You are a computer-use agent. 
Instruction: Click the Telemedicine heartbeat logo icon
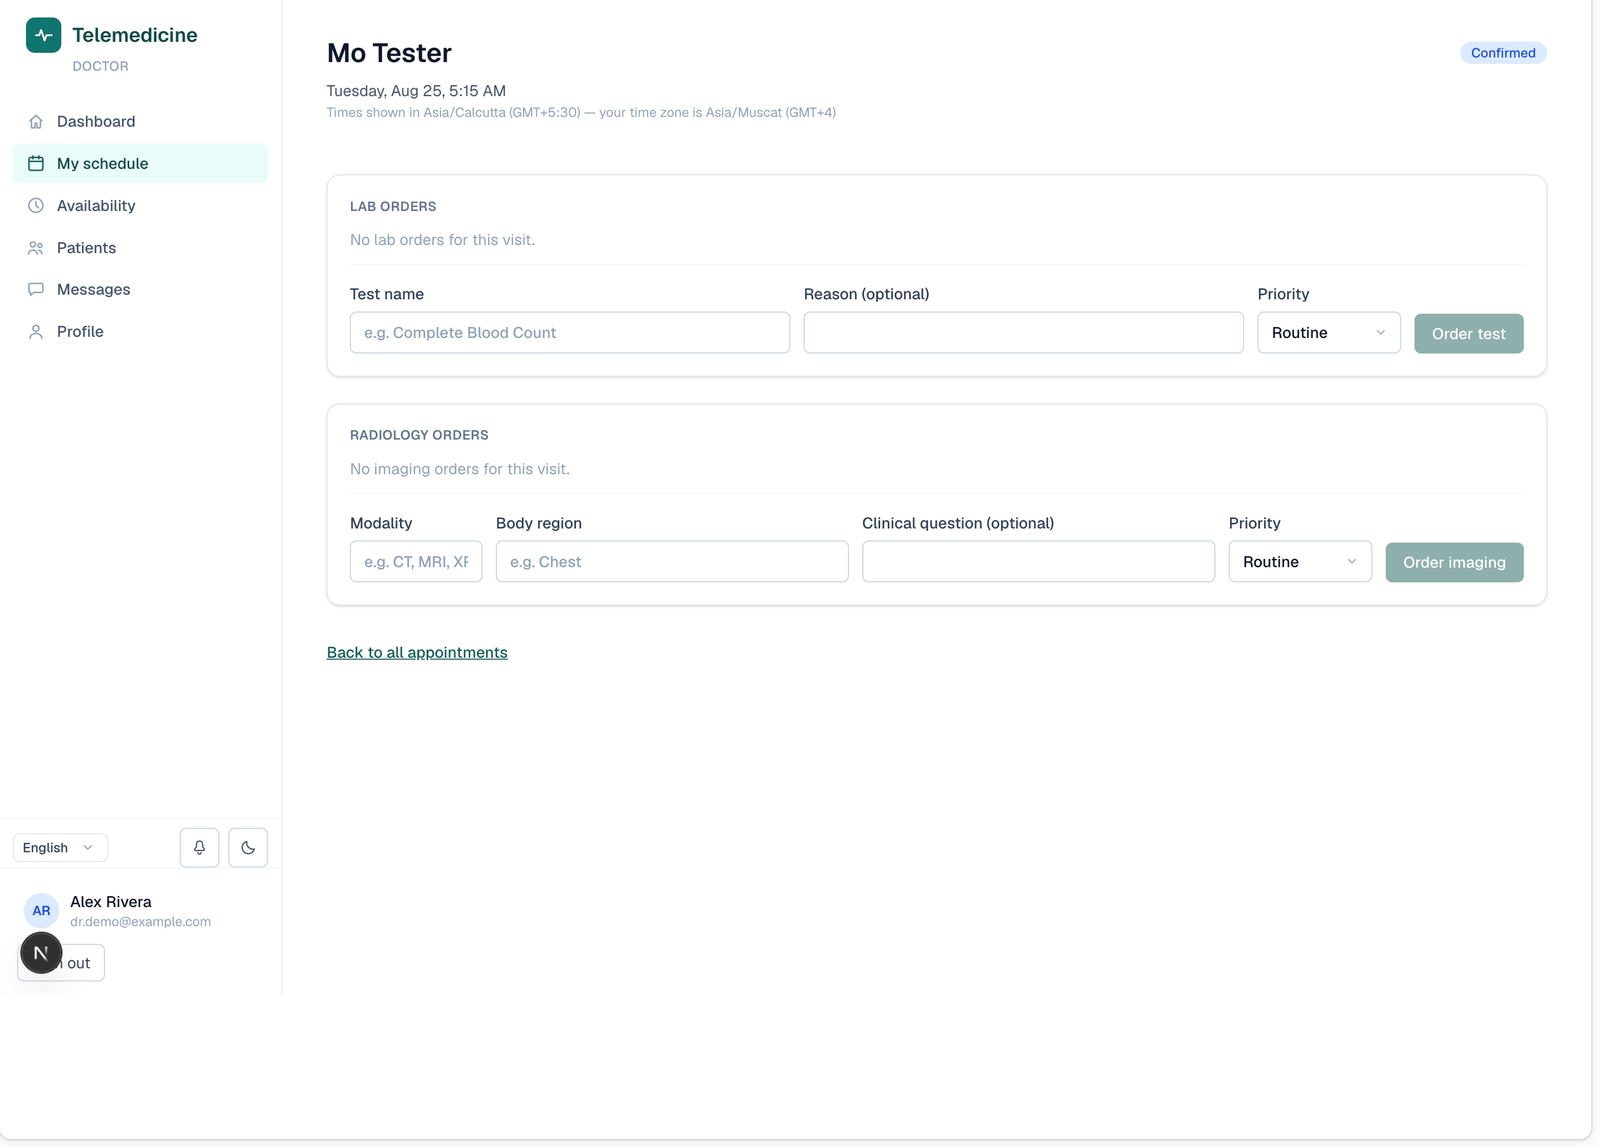pyautogui.click(x=43, y=35)
